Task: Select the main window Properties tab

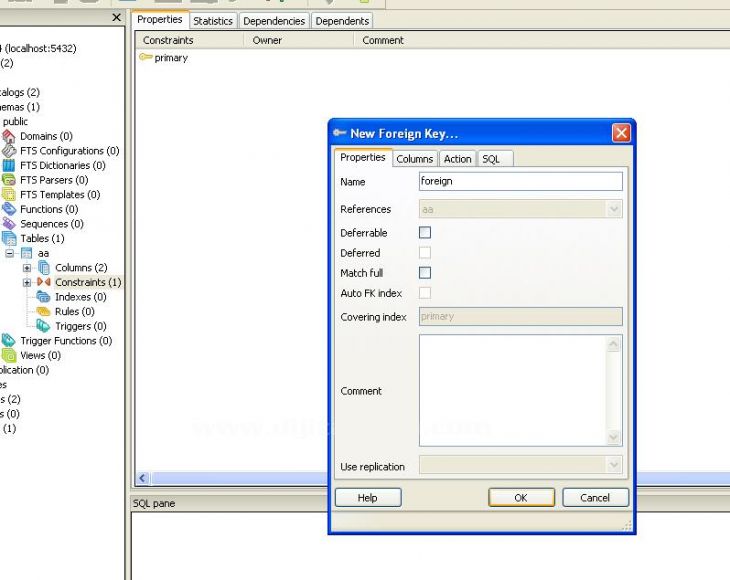Action: point(160,20)
